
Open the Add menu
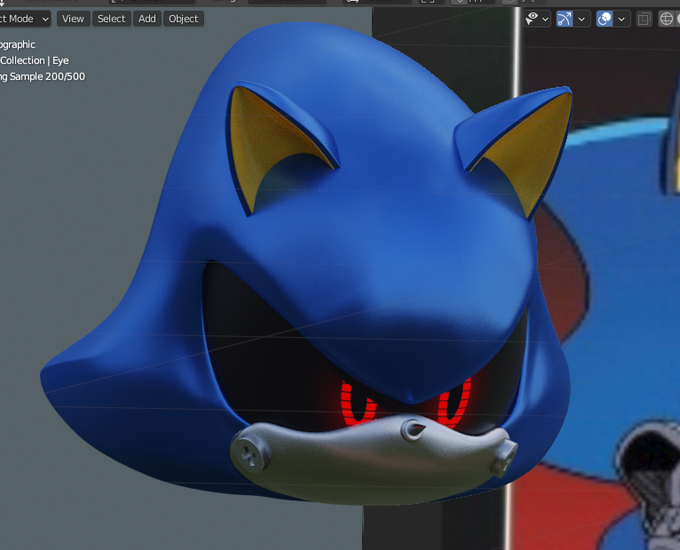point(147,19)
